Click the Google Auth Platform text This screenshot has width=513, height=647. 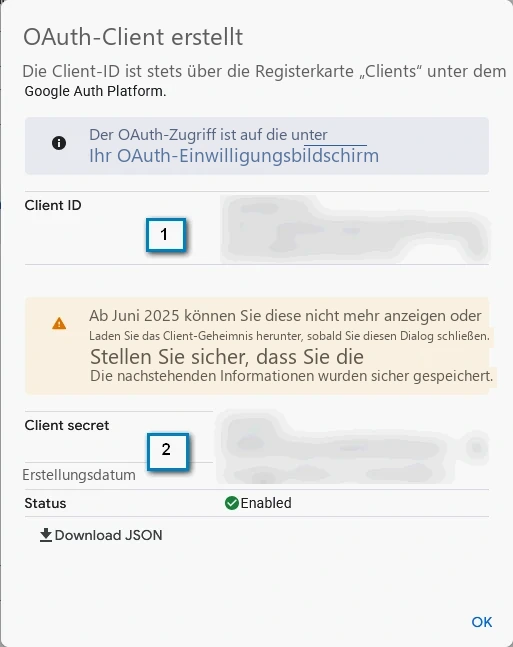[95, 91]
